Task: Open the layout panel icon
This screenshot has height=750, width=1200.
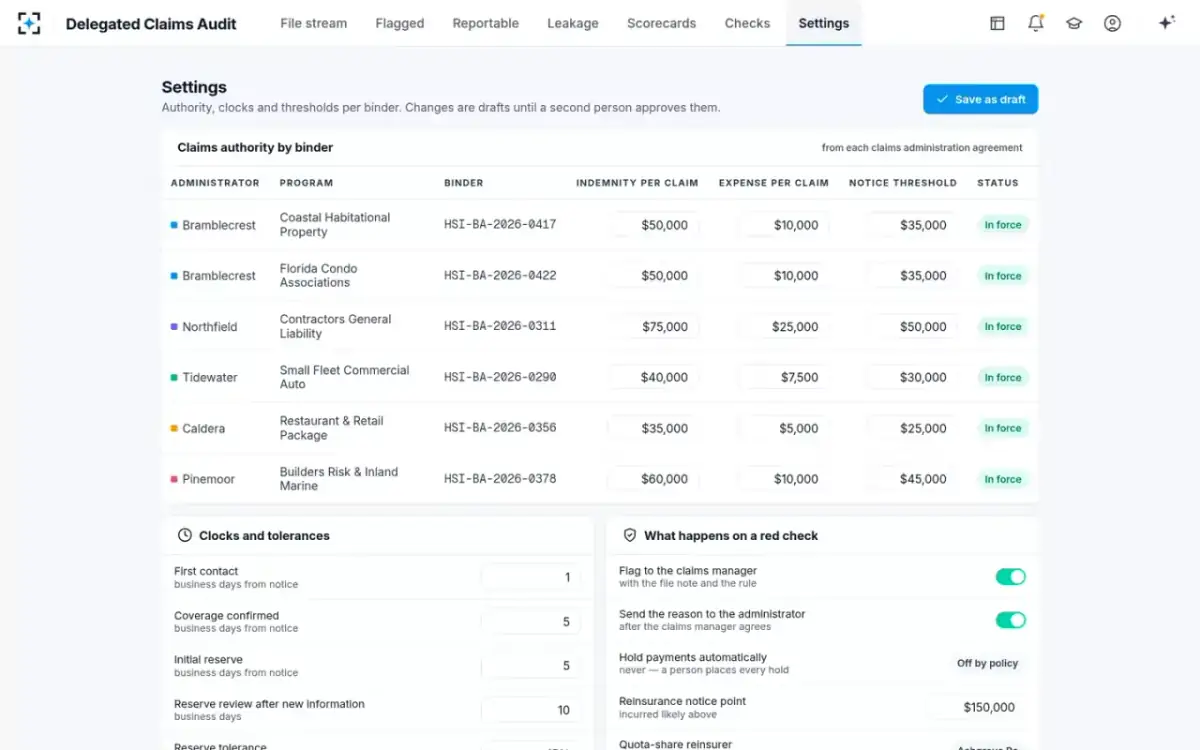Action: tap(997, 23)
